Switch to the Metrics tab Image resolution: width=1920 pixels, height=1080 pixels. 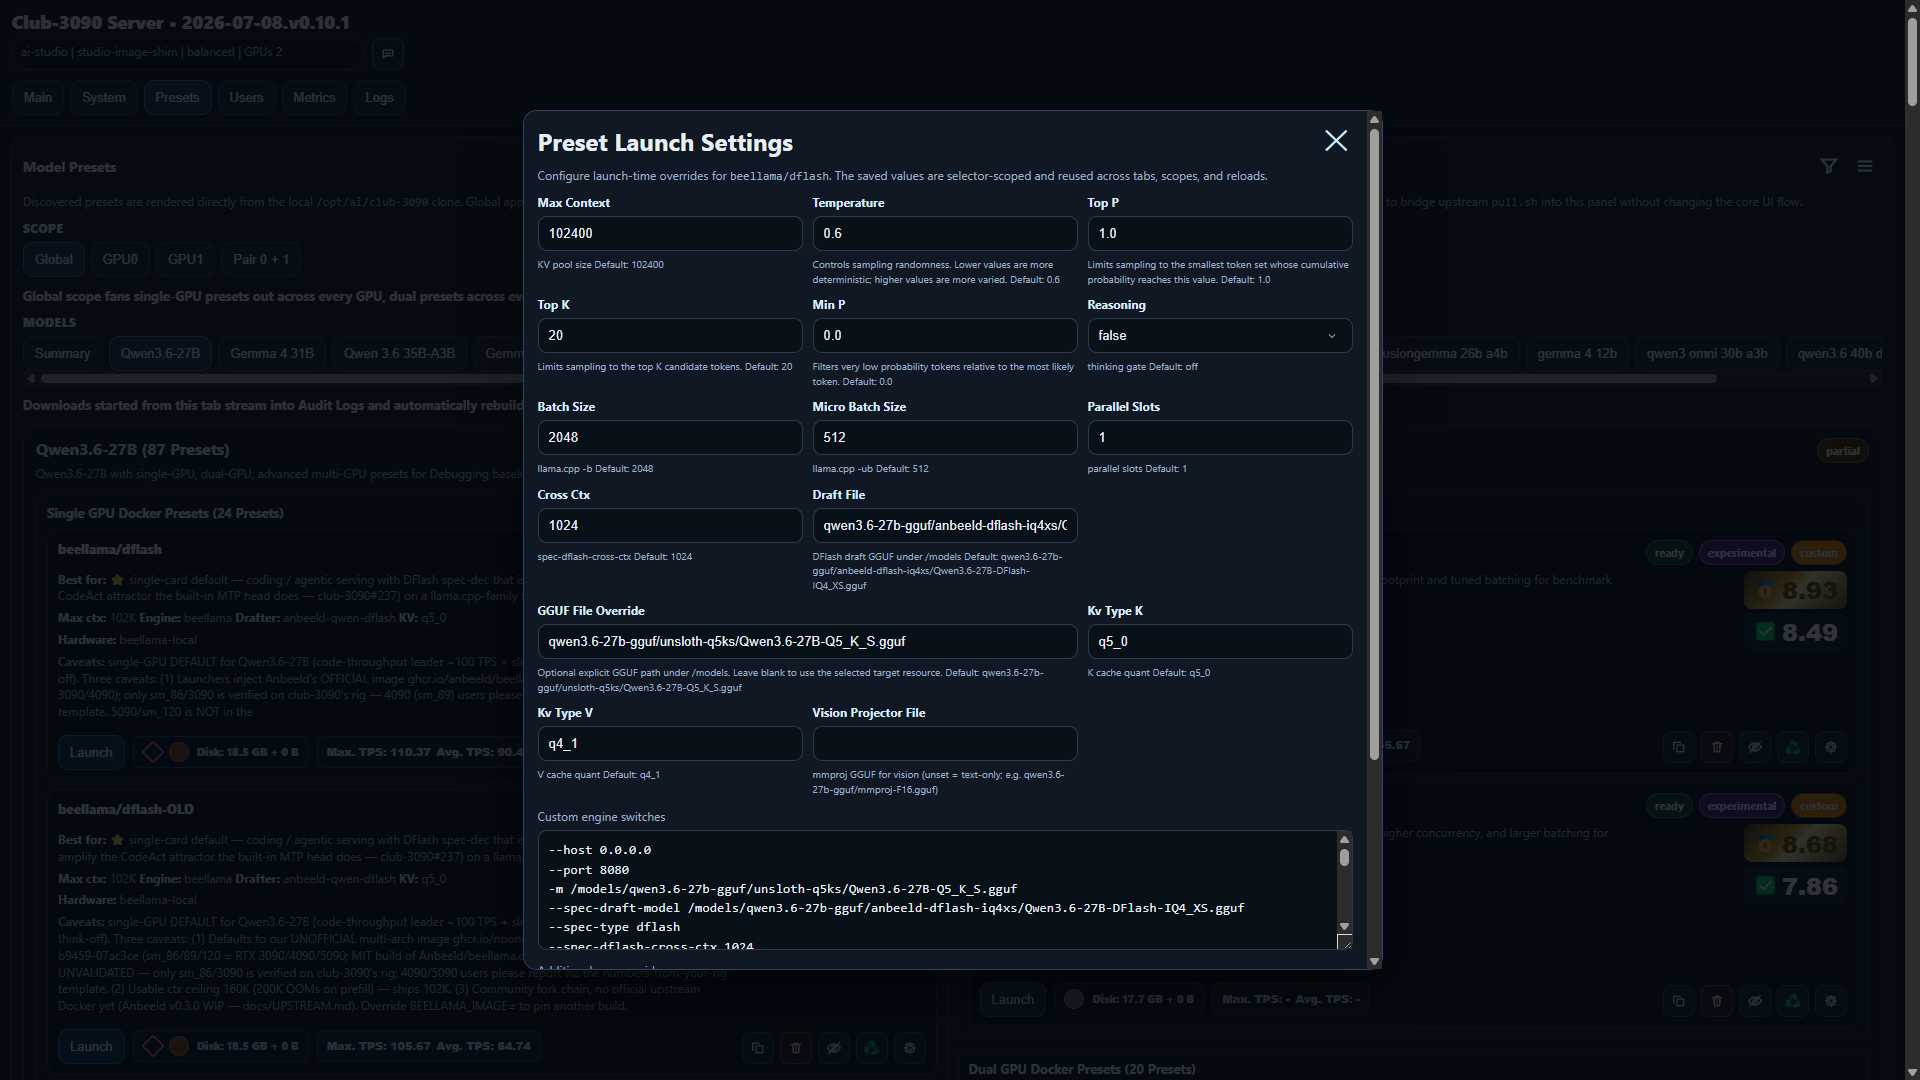click(x=314, y=97)
